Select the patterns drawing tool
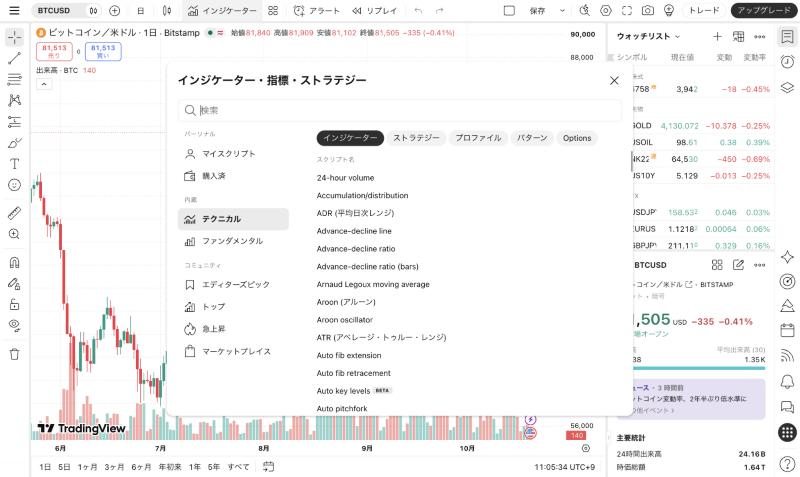800x477 pixels. 14,100
